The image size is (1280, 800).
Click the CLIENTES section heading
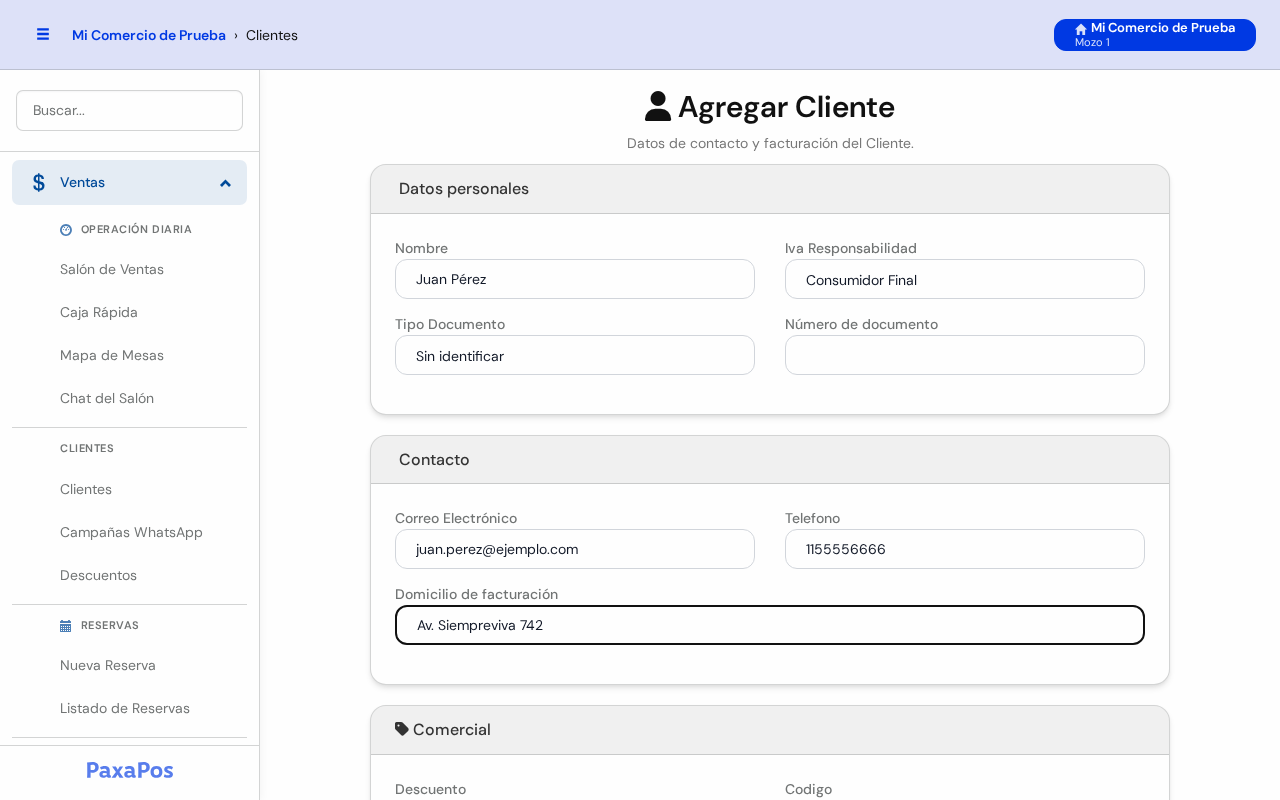tap(87, 449)
